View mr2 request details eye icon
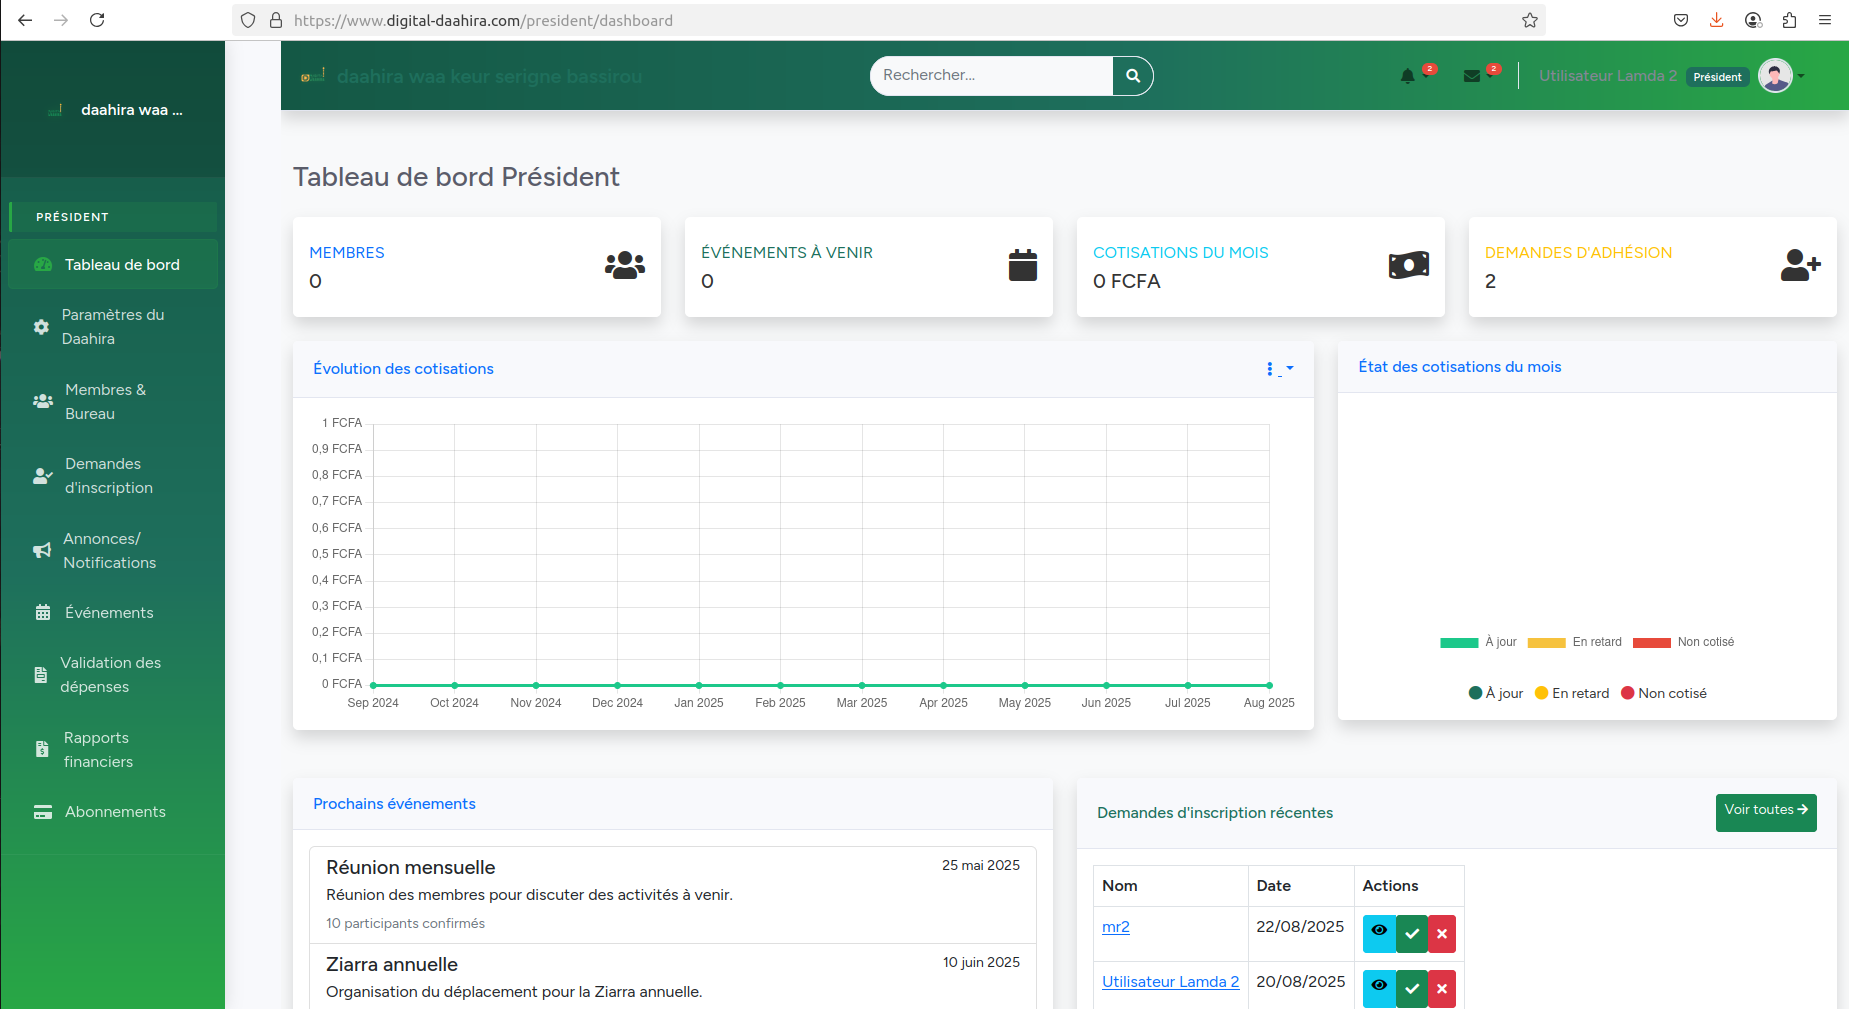Screen dimensions: 1849x1009 pos(1379,934)
